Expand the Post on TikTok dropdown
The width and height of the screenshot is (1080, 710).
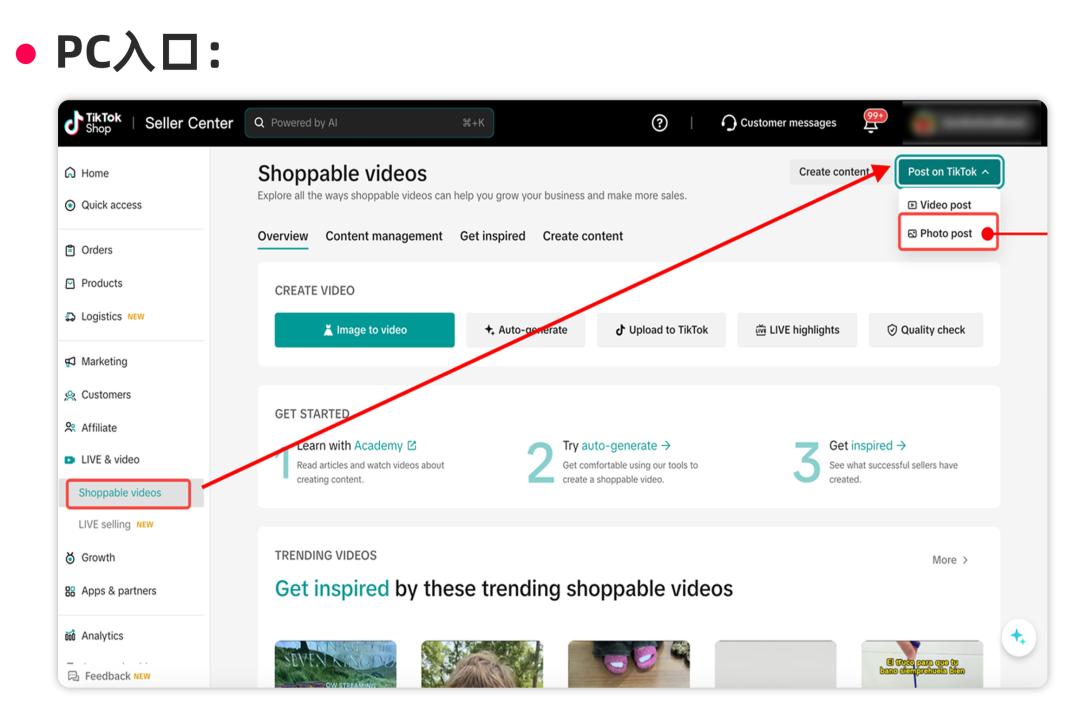coord(949,172)
